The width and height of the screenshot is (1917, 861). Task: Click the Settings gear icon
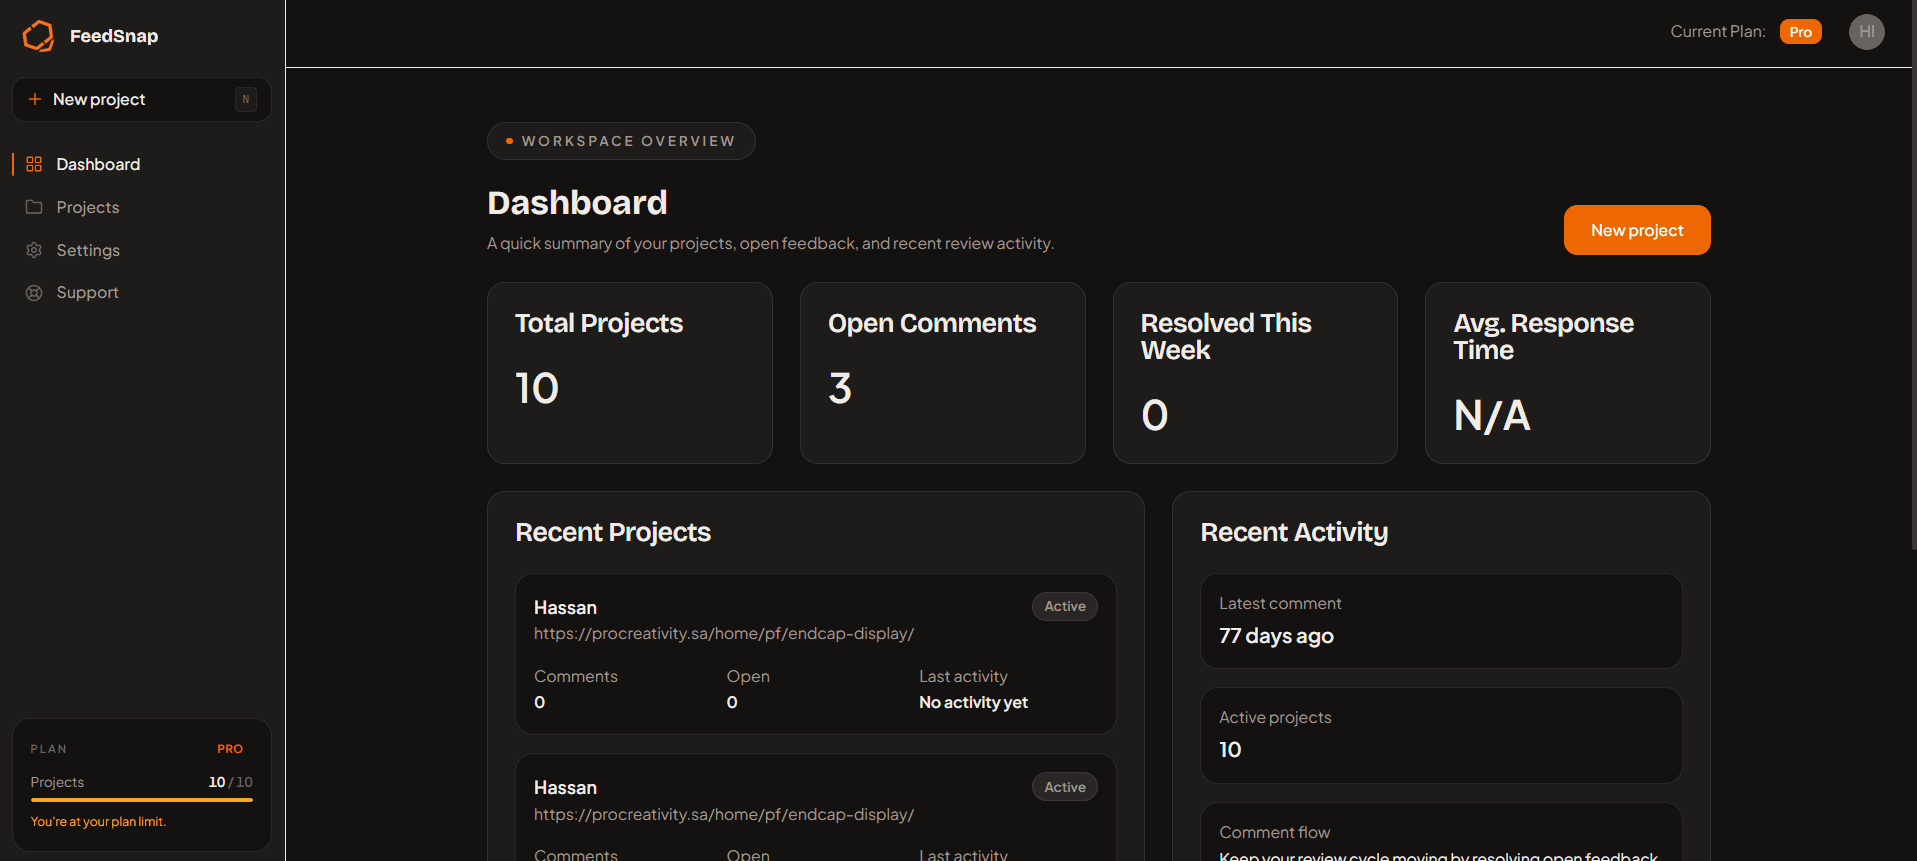[34, 250]
